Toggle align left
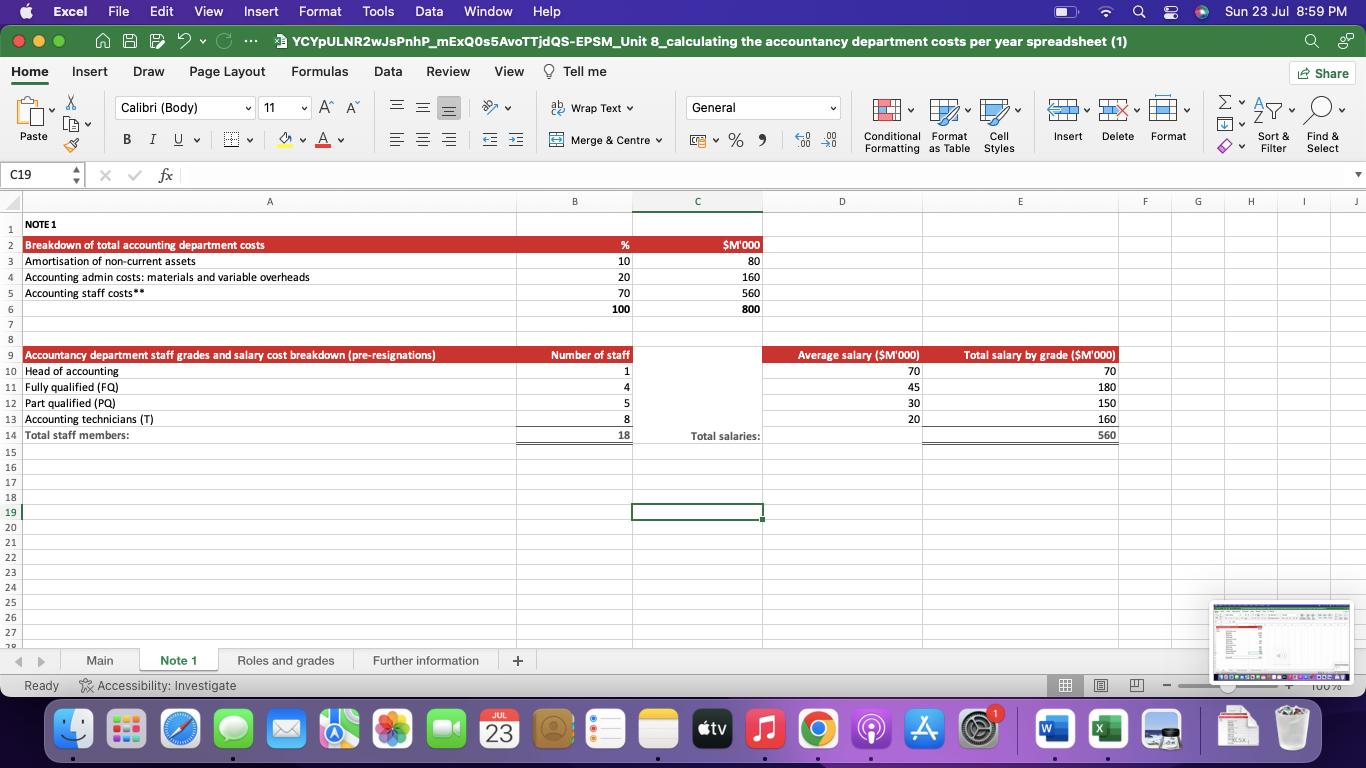Screen dimensions: 1366x768 pos(397,140)
